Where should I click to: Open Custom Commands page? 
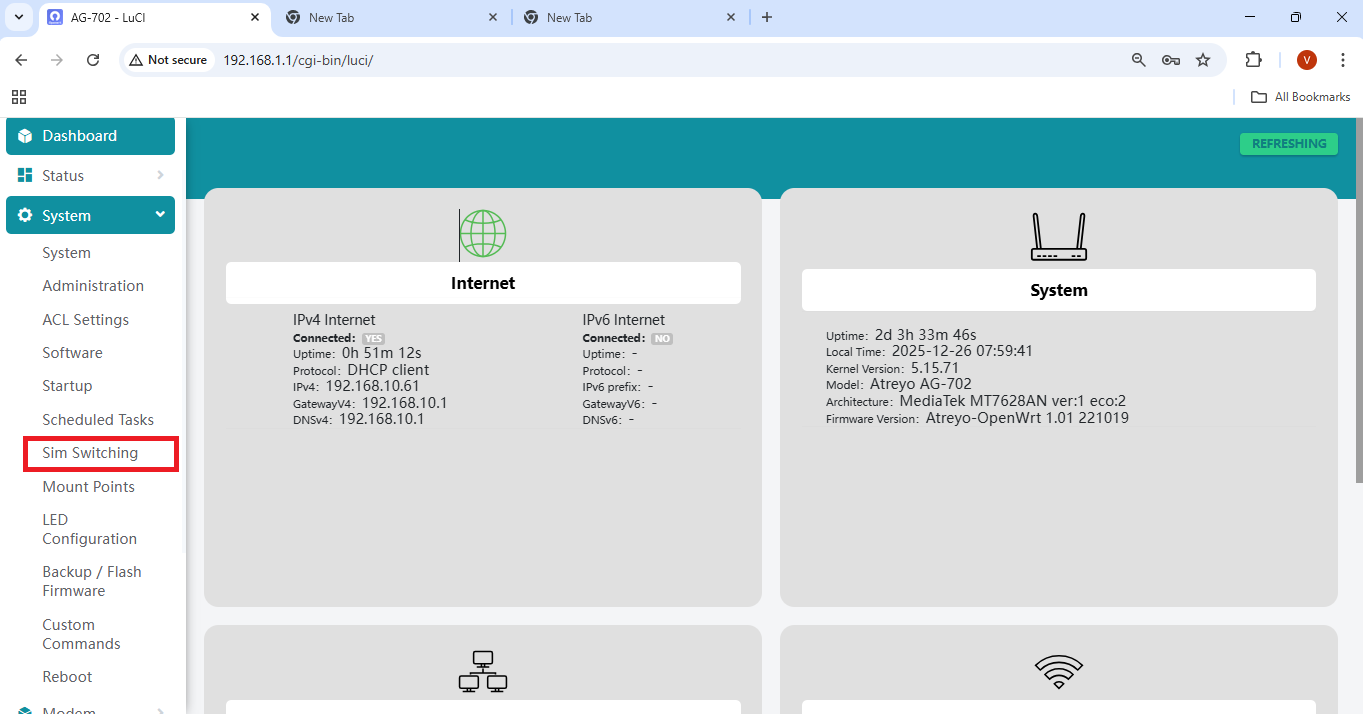[x=81, y=634]
